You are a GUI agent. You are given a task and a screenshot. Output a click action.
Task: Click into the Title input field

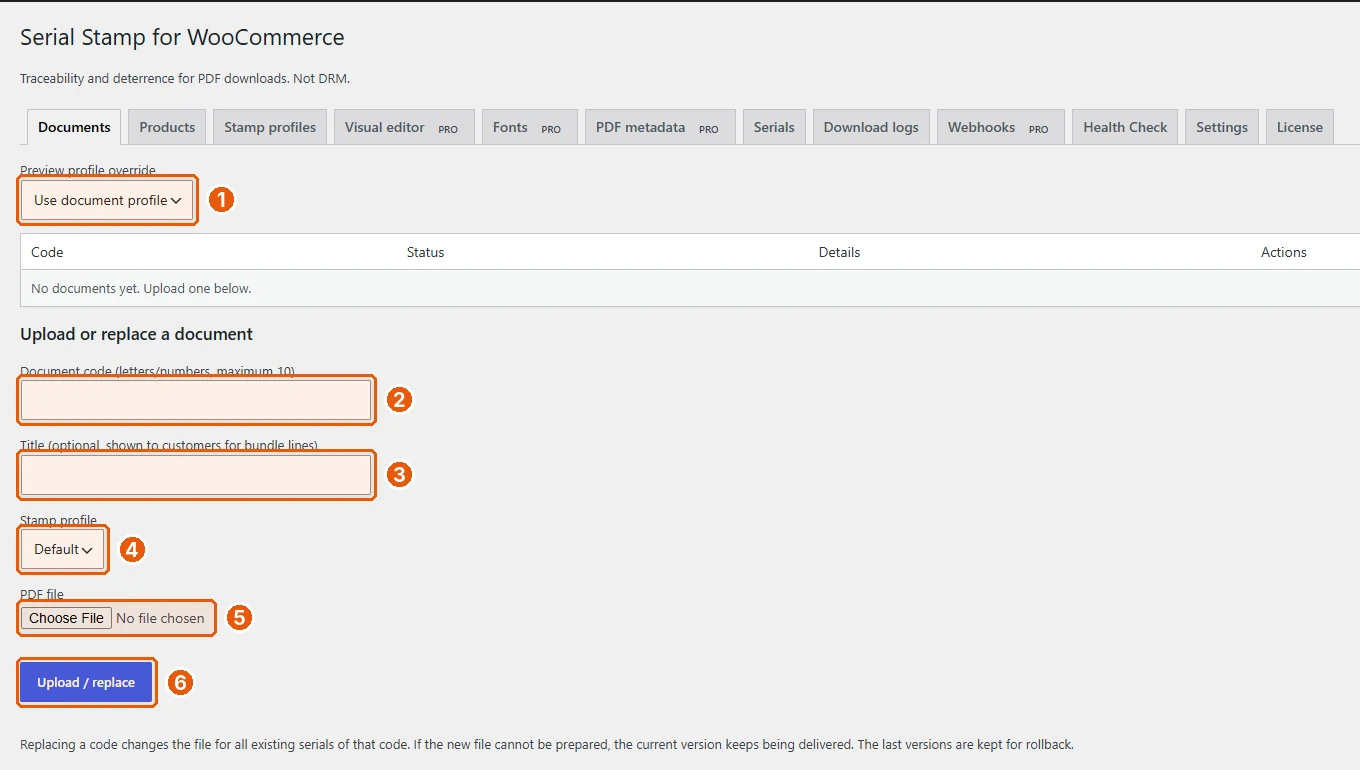click(x=196, y=475)
